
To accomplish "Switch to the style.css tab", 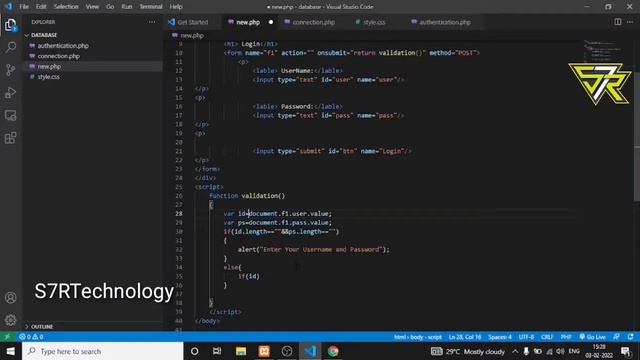I will click(x=374, y=22).
